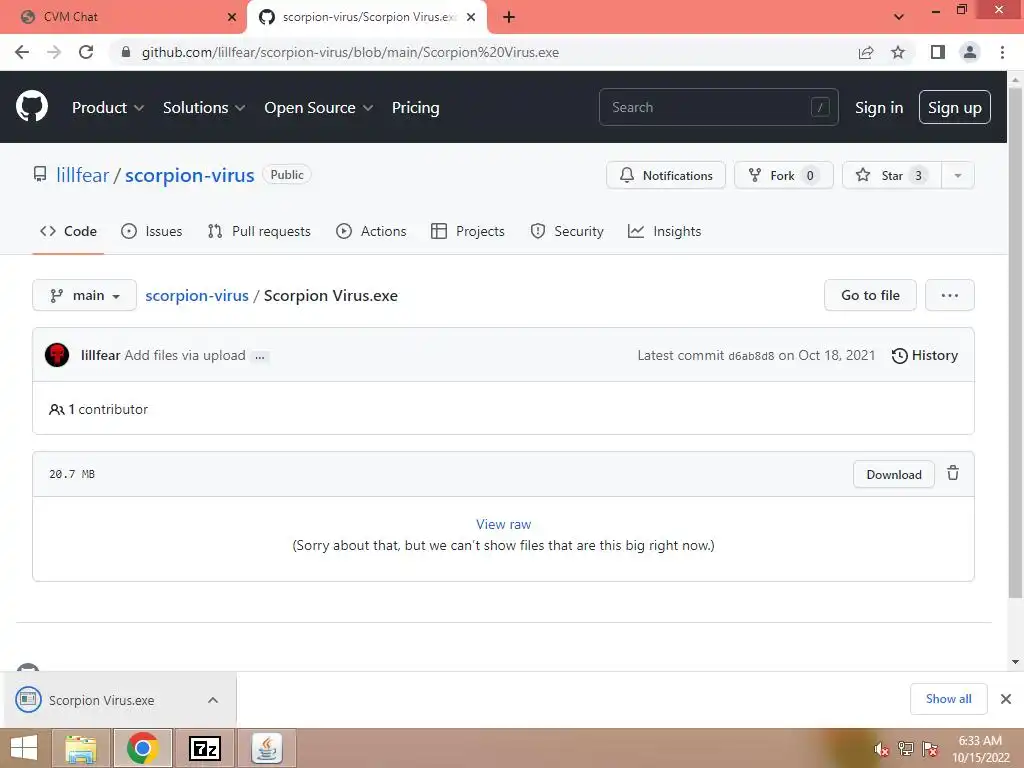Click the padlock site info icon

pos(126,52)
